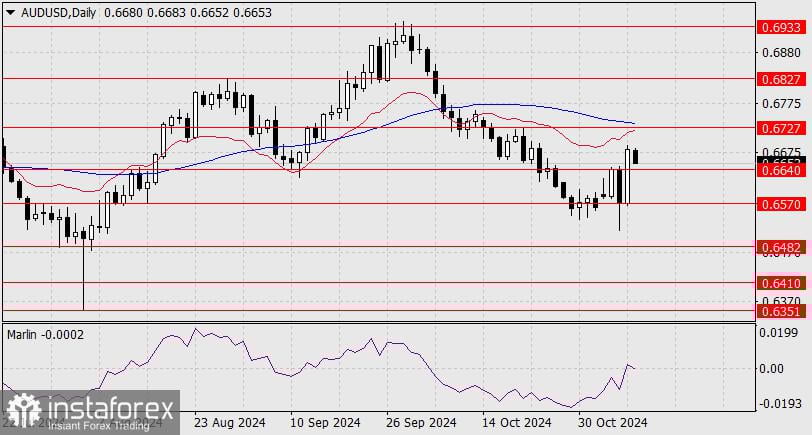
Task: Click the 10 Sep 2024 date label
Action: 325,422
